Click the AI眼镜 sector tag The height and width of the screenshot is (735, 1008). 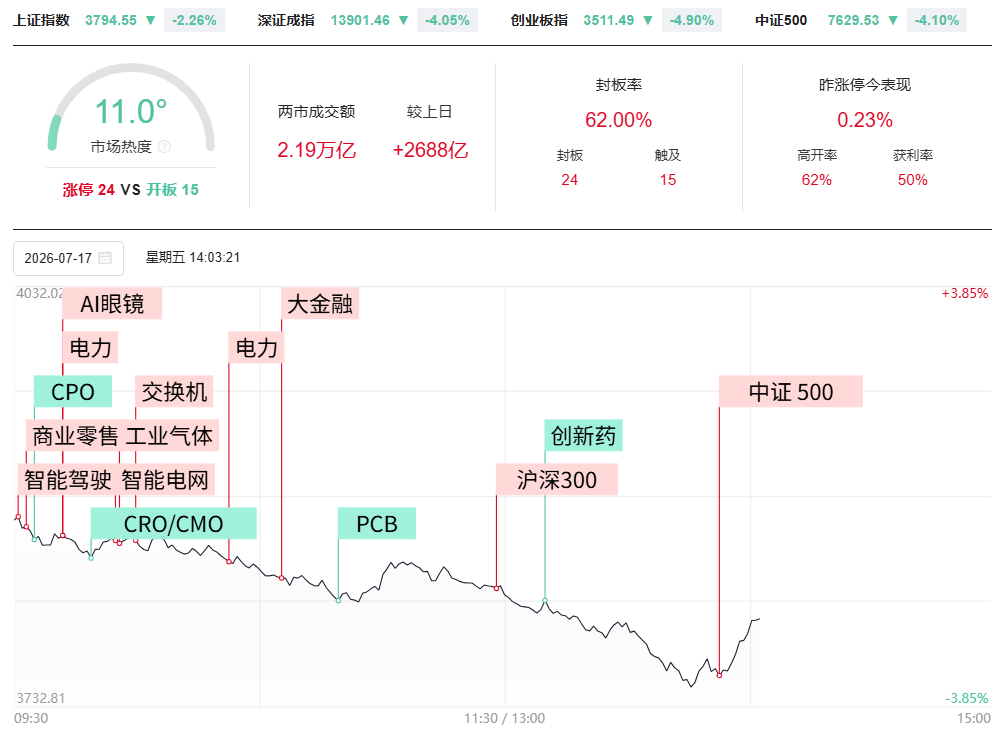(x=112, y=304)
